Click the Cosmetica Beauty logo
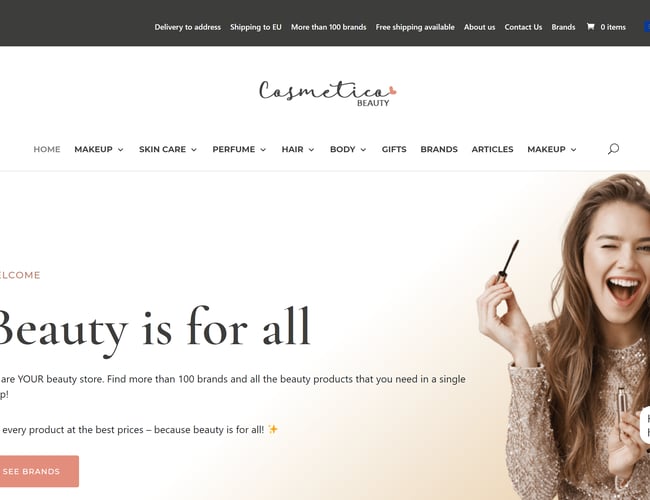Viewport: 650px width, 500px height. pos(327,93)
